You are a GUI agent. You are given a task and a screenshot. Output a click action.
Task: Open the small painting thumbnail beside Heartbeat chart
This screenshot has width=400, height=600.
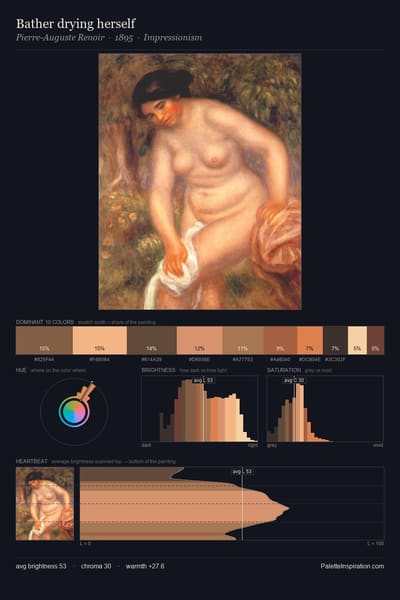[45, 504]
